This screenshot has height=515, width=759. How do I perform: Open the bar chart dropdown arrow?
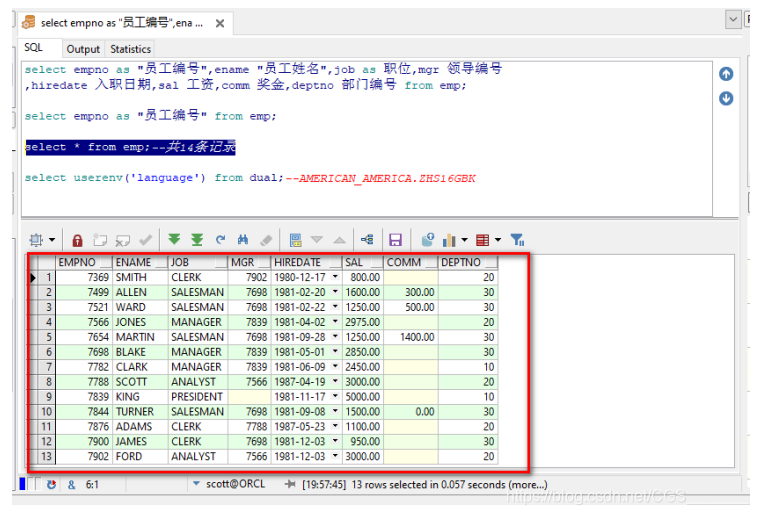pos(465,240)
